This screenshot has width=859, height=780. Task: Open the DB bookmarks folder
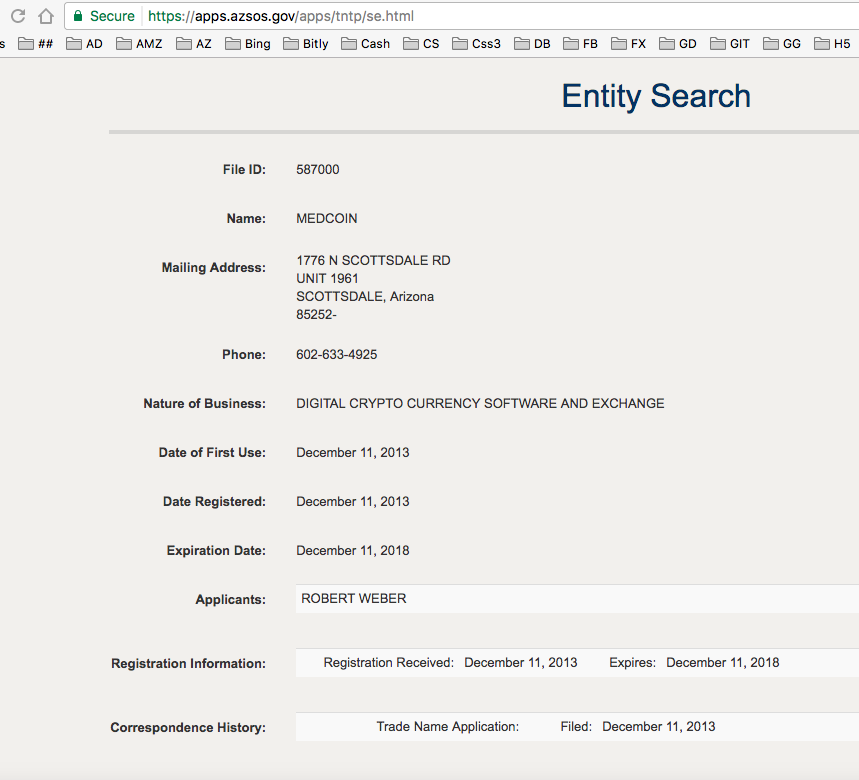tap(532, 44)
